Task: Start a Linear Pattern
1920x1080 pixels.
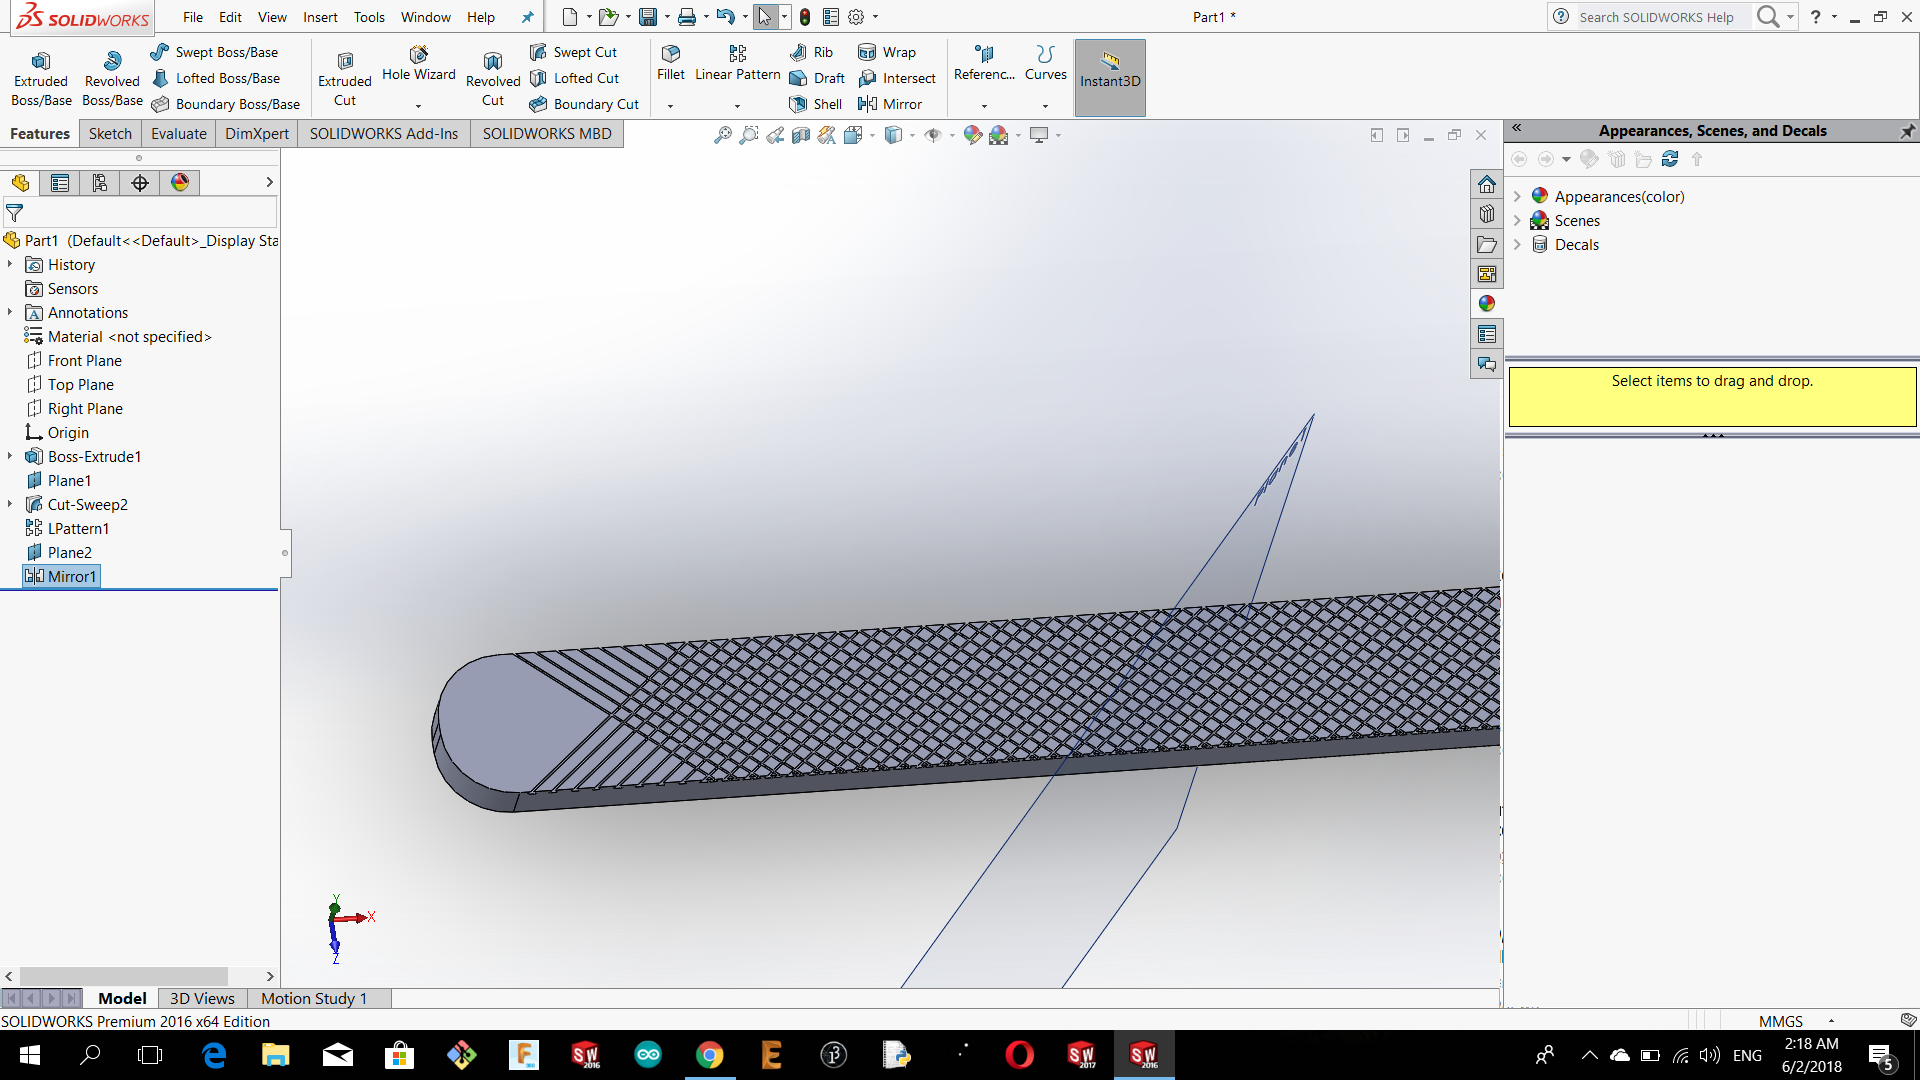Action: 738,62
